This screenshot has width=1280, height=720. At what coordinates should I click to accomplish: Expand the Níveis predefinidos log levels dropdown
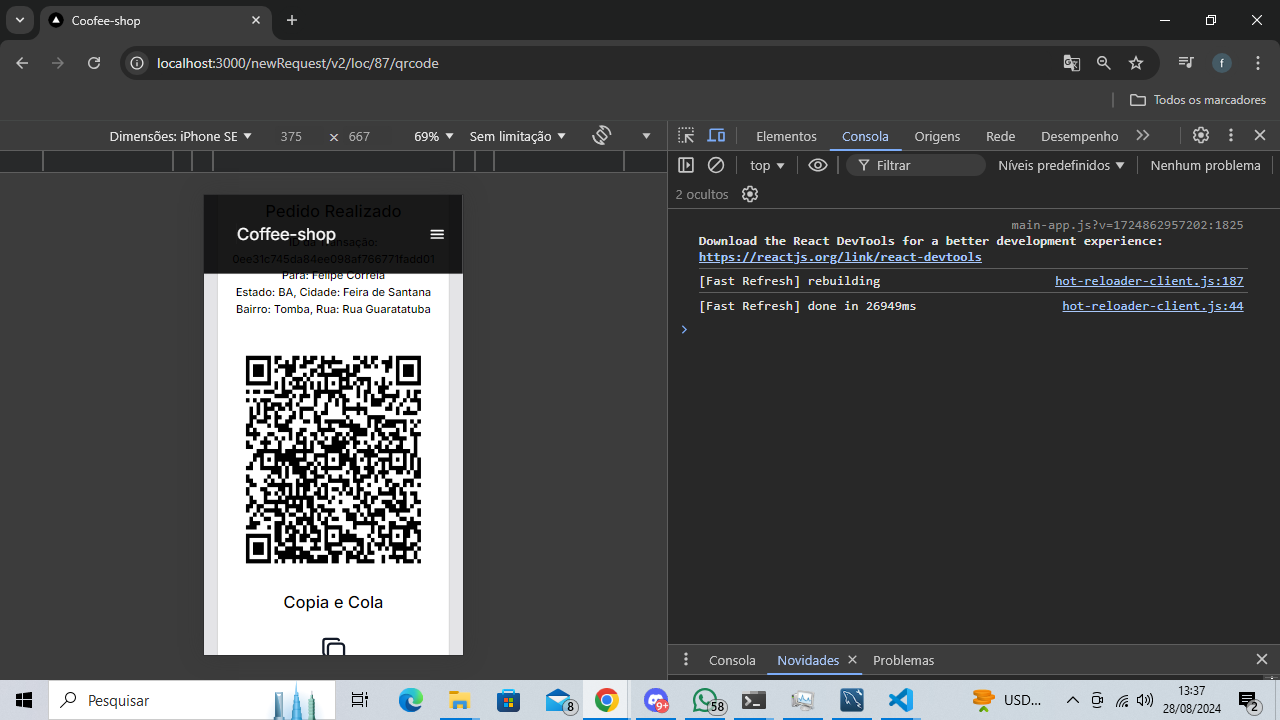(1061, 165)
